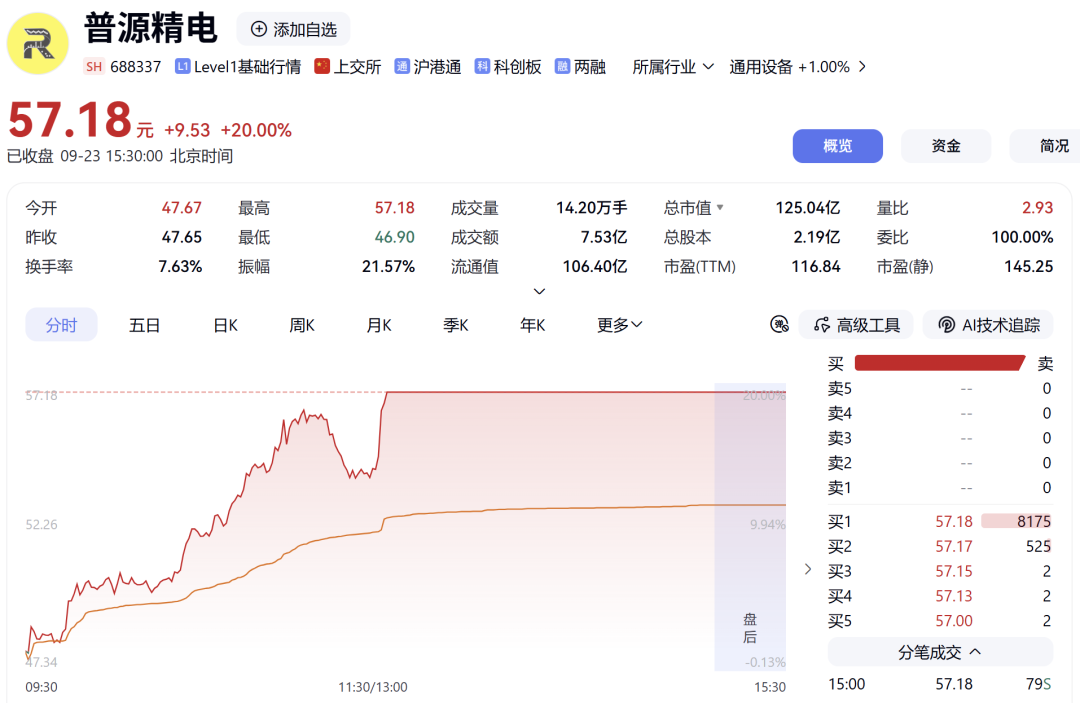Screen dimensions: 1080x703
Task: Expand order book side arrow
Action: pos(808,569)
